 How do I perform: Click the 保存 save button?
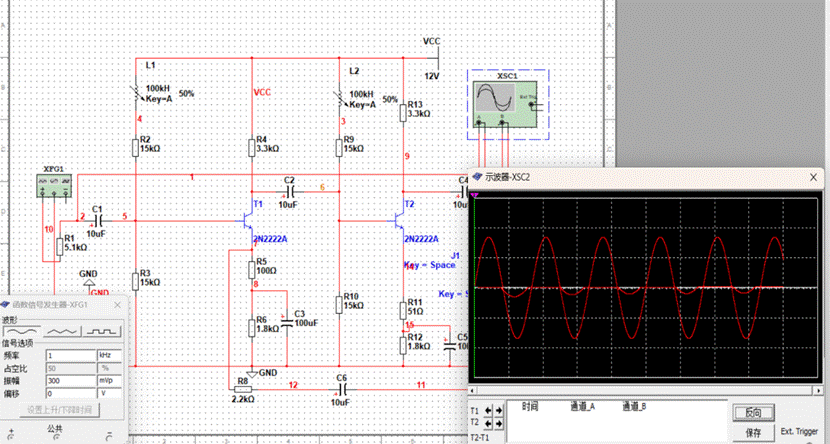coord(753,432)
